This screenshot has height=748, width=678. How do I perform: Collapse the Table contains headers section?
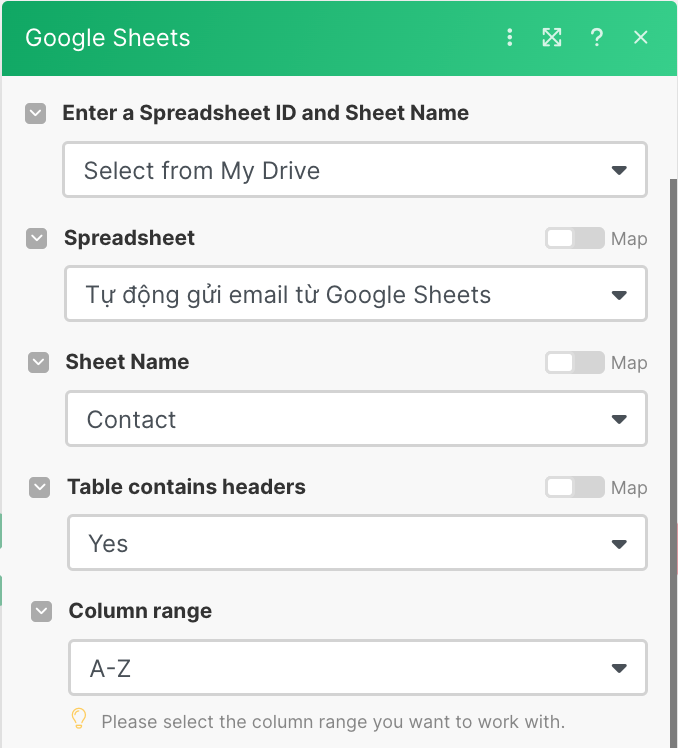pyautogui.click(x=40, y=487)
